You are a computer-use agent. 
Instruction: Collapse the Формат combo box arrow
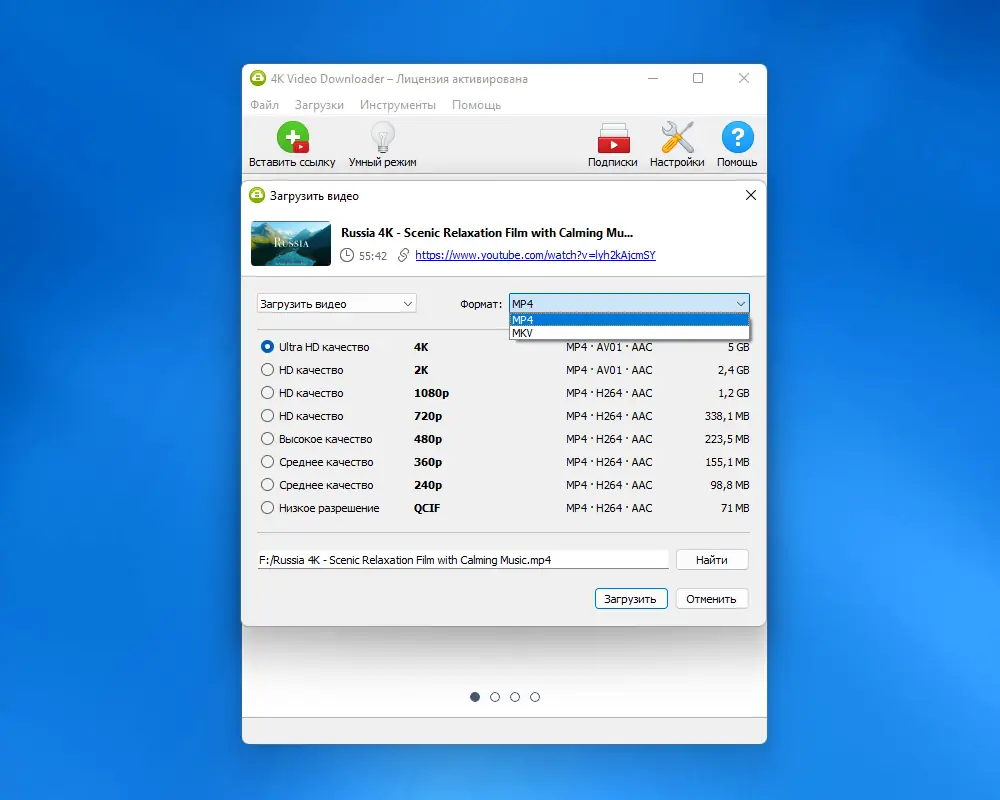click(740, 304)
